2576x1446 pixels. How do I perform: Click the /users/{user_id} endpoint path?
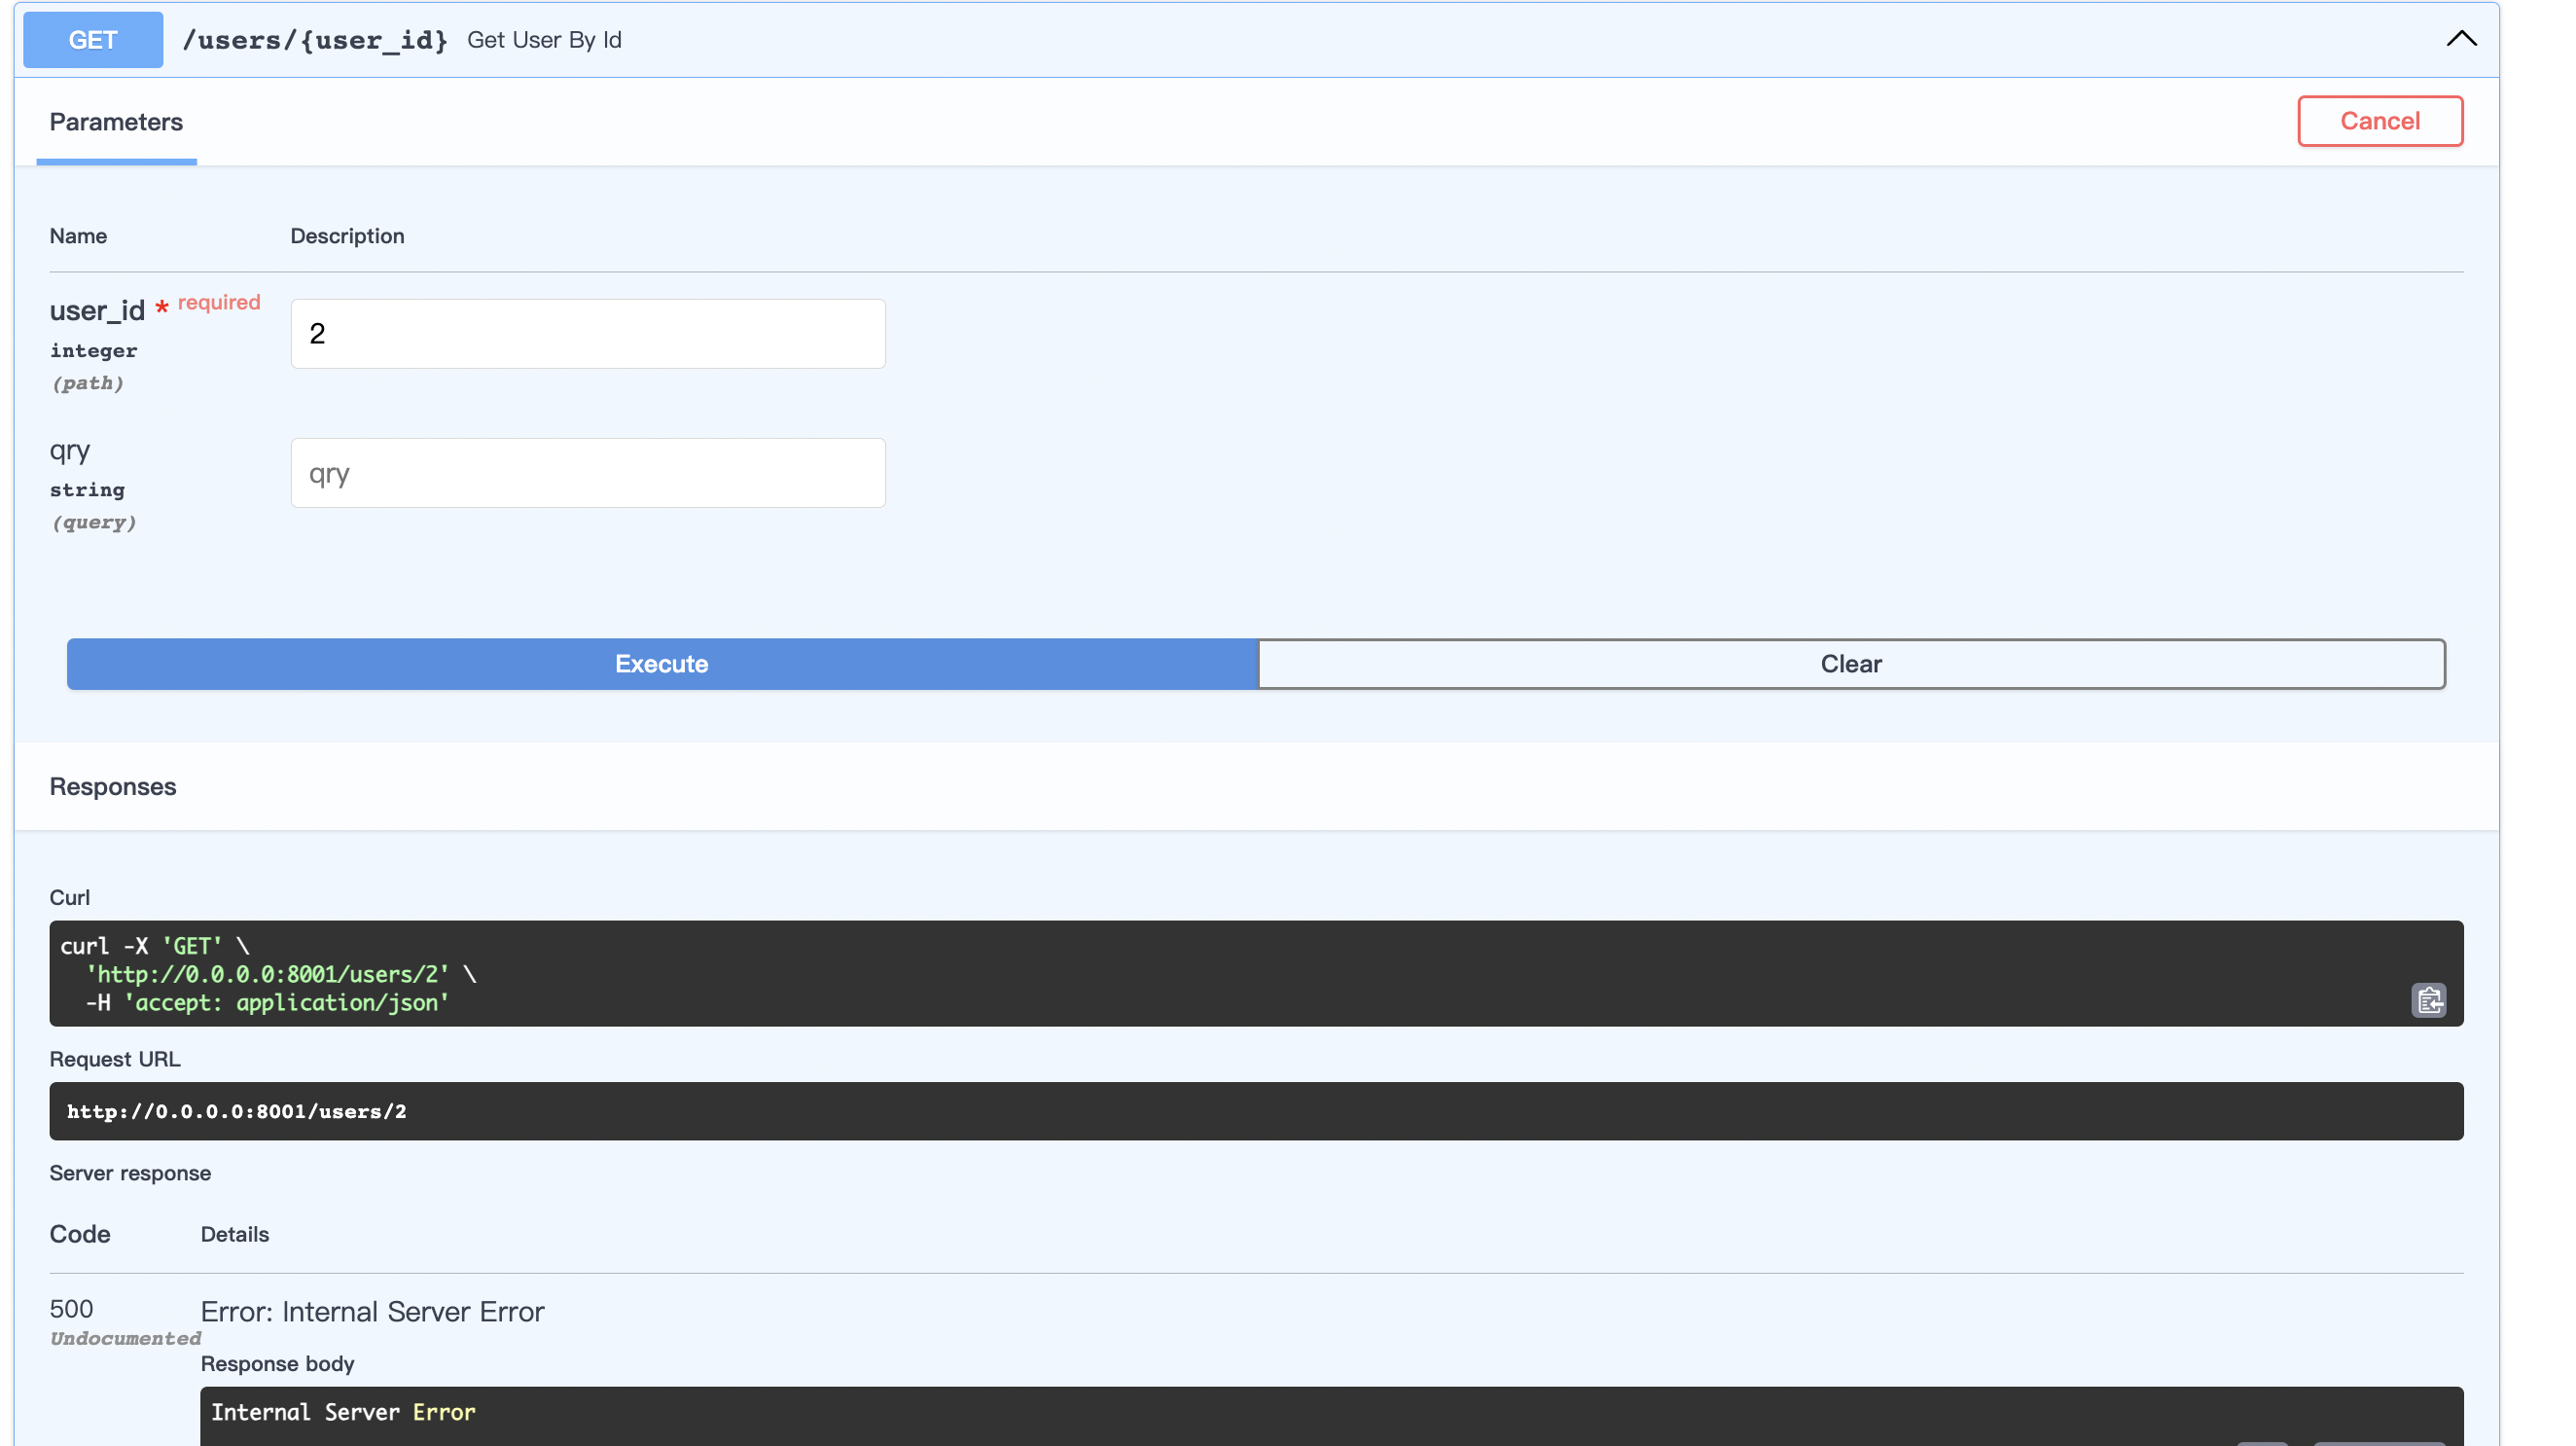[314, 40]
